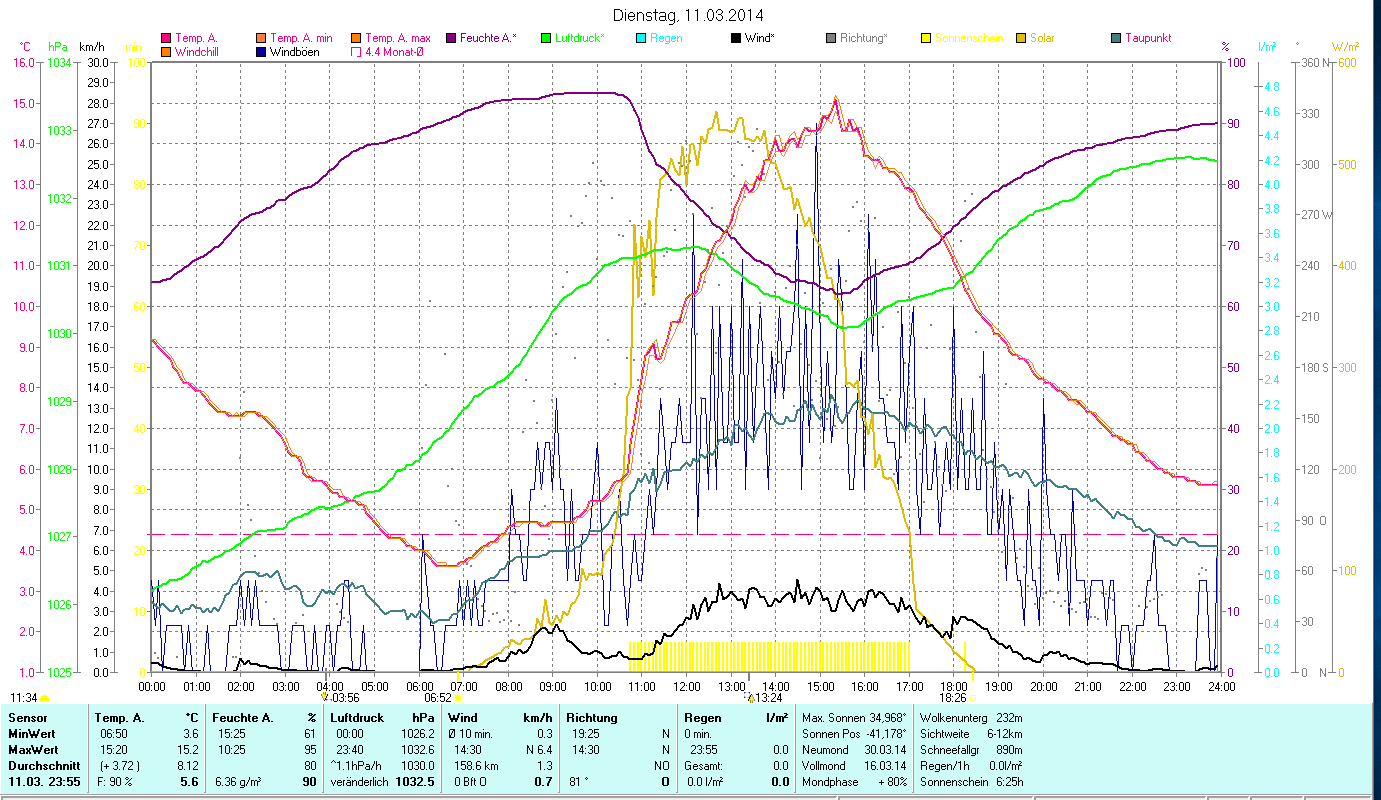Click the yellow Sonnenschein legend swatch
The image size is (1381, 800).
[926, 38]
